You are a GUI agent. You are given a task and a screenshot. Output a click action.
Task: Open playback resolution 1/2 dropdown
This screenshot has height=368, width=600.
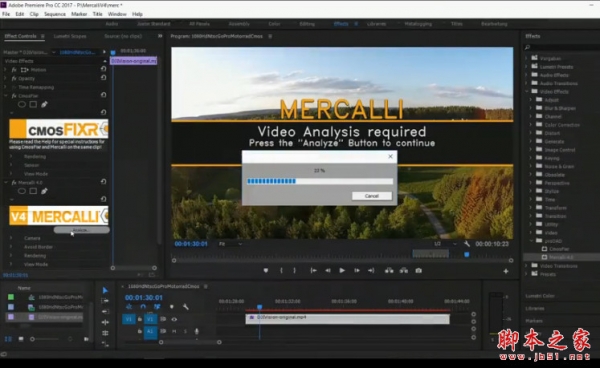pos(445,244)
